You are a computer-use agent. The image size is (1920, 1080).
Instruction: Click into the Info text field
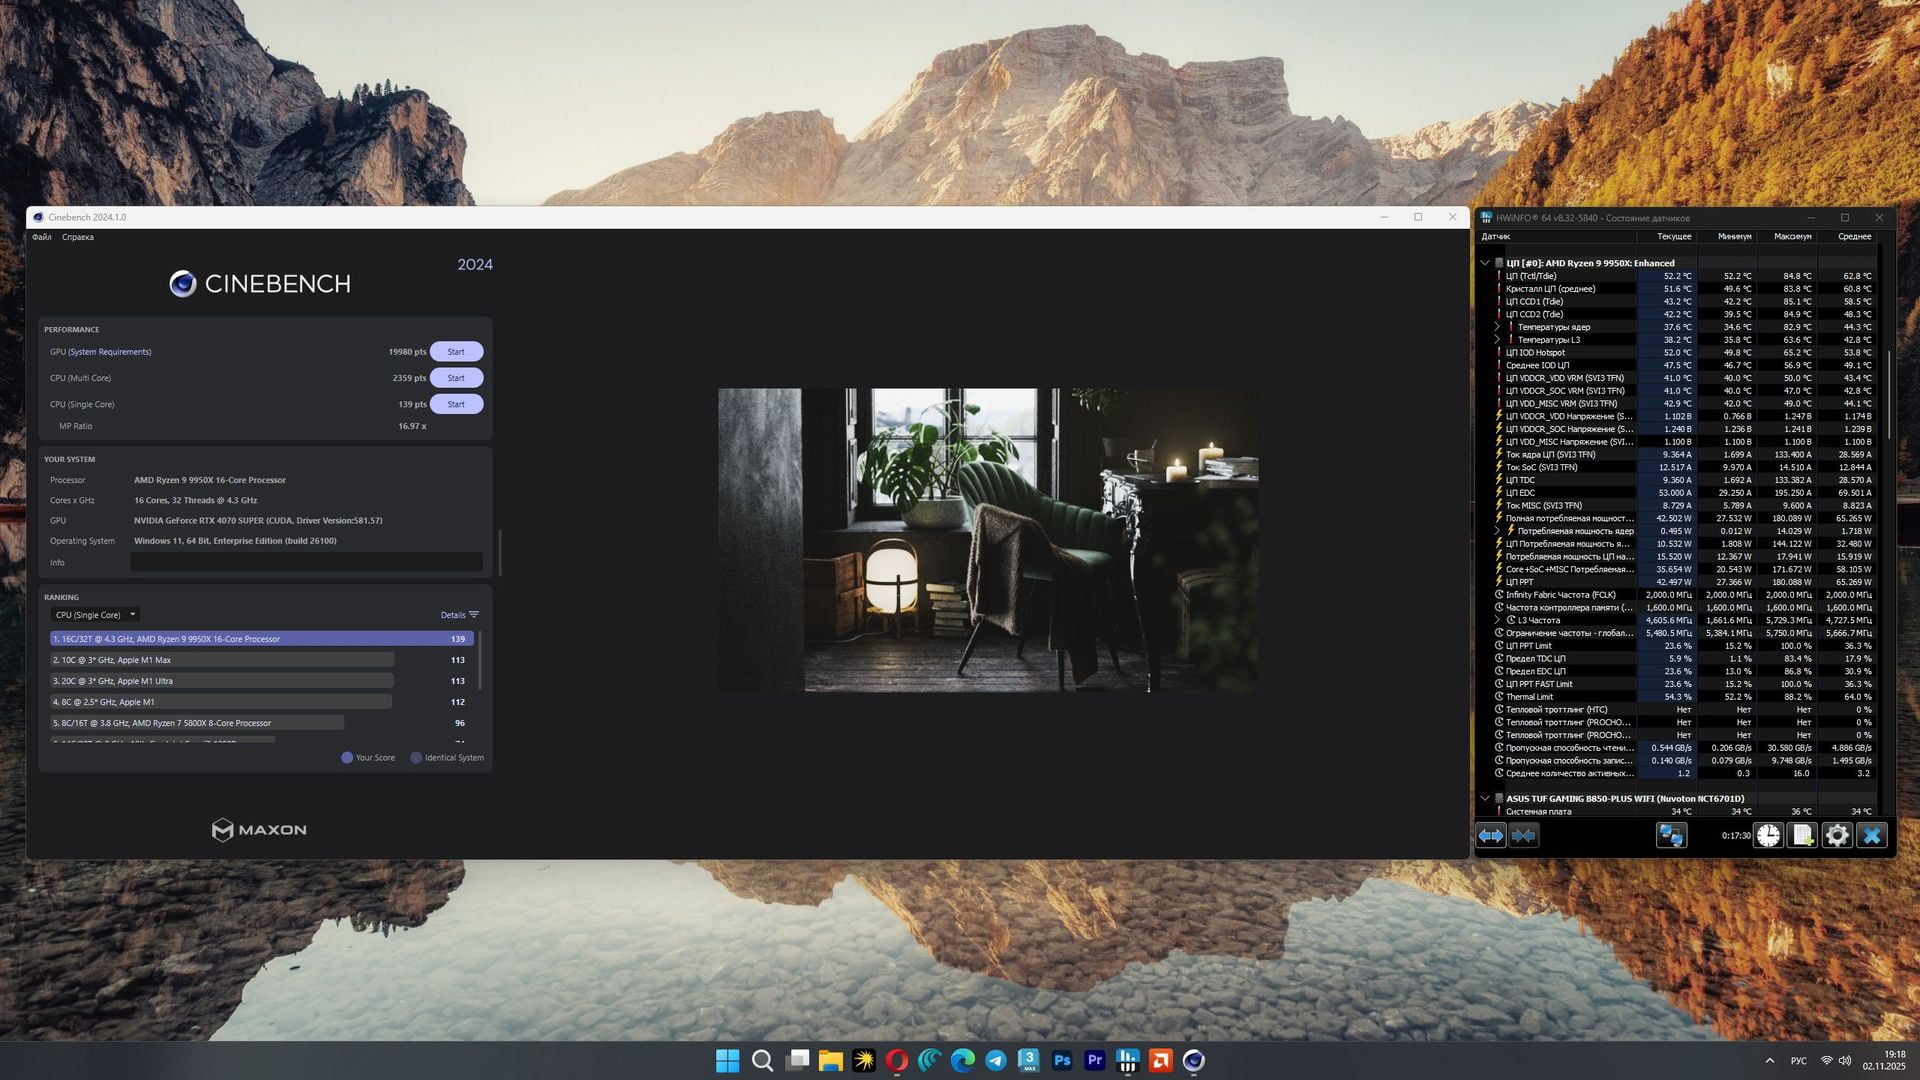[x=306, y=562]
